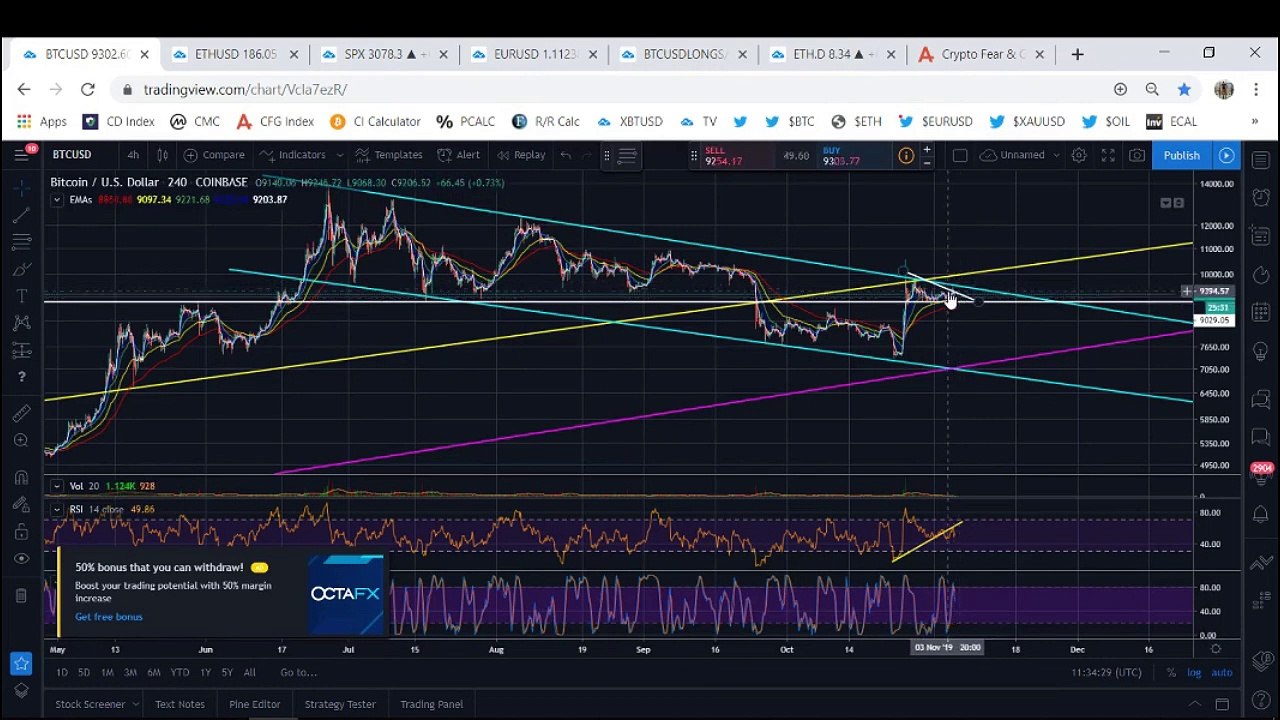Toggle percent scale on price axis
This screenshot has width=1280, height=720.
[x=1171, y=673]
